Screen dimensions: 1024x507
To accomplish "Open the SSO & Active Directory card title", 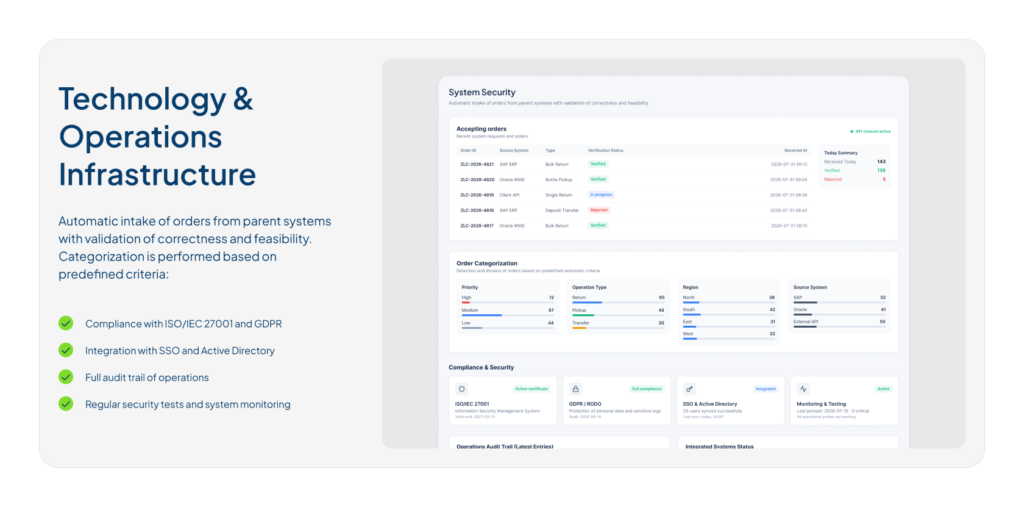I will pos(710,404).
